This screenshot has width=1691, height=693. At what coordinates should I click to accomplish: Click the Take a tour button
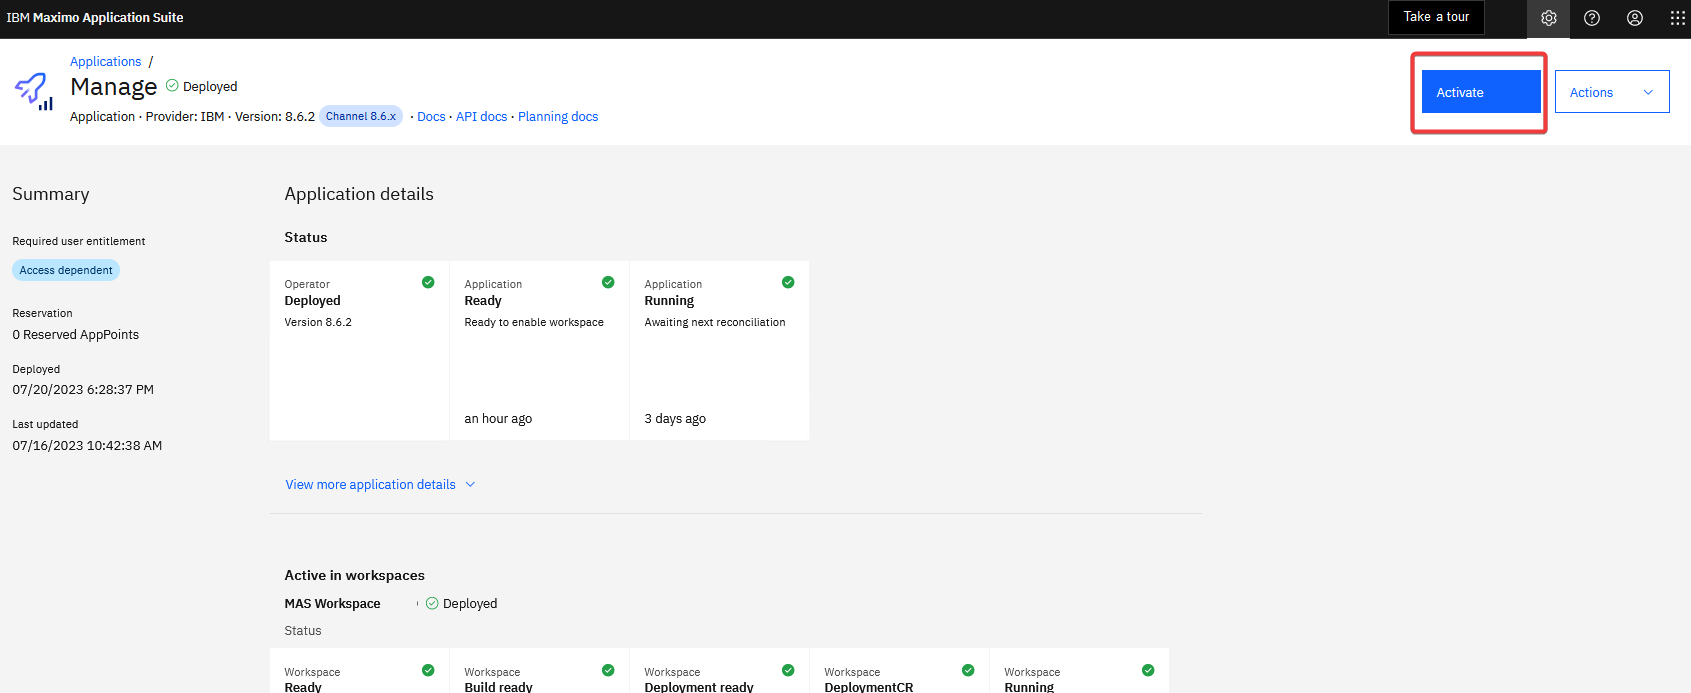click(1436, 17)
